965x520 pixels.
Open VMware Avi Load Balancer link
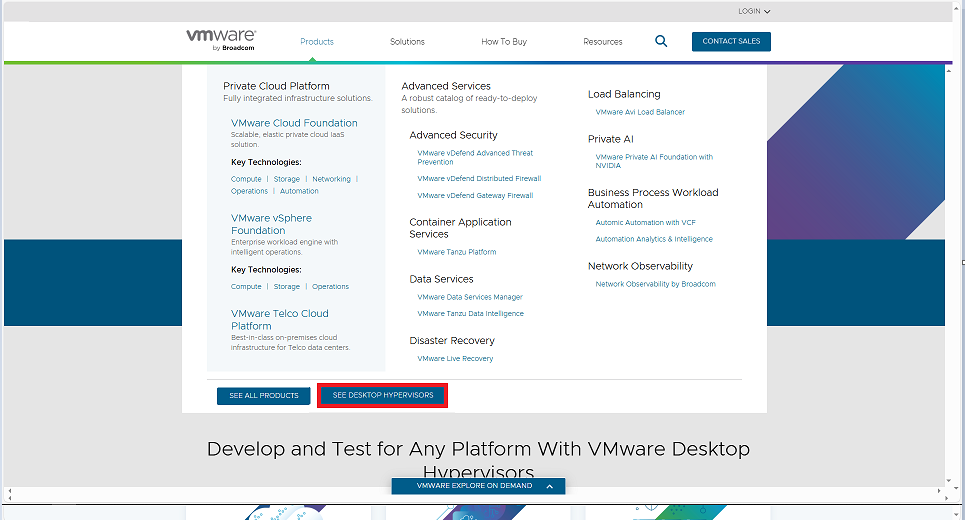(x=640, y=112)
